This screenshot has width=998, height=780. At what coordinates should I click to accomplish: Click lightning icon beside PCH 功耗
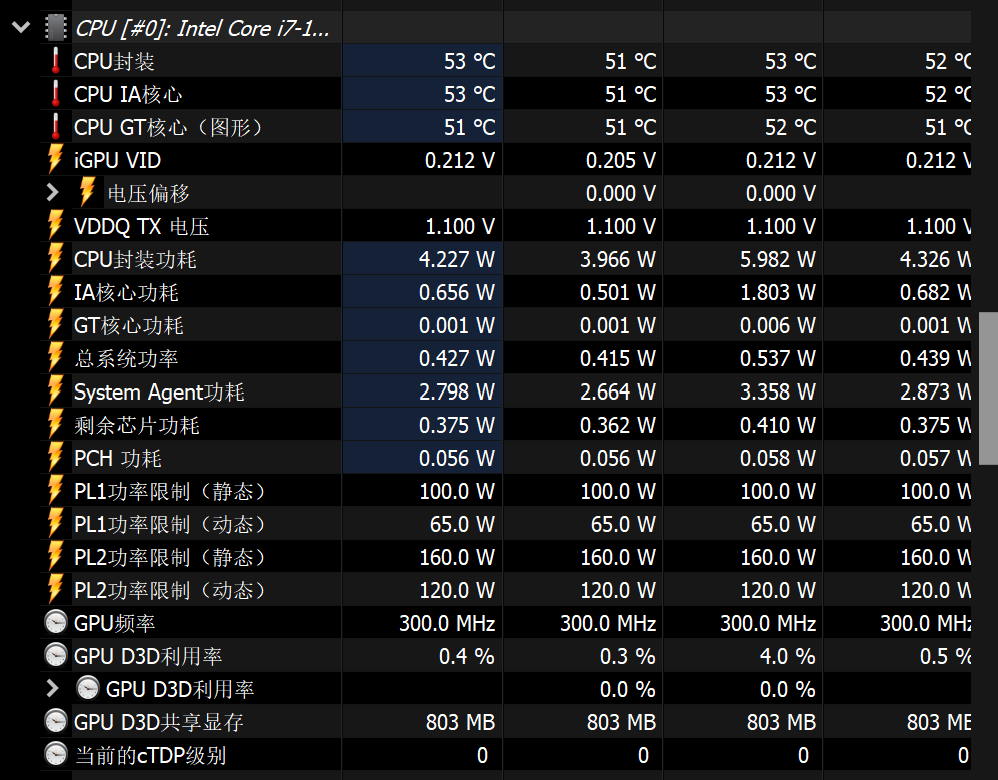56,458
